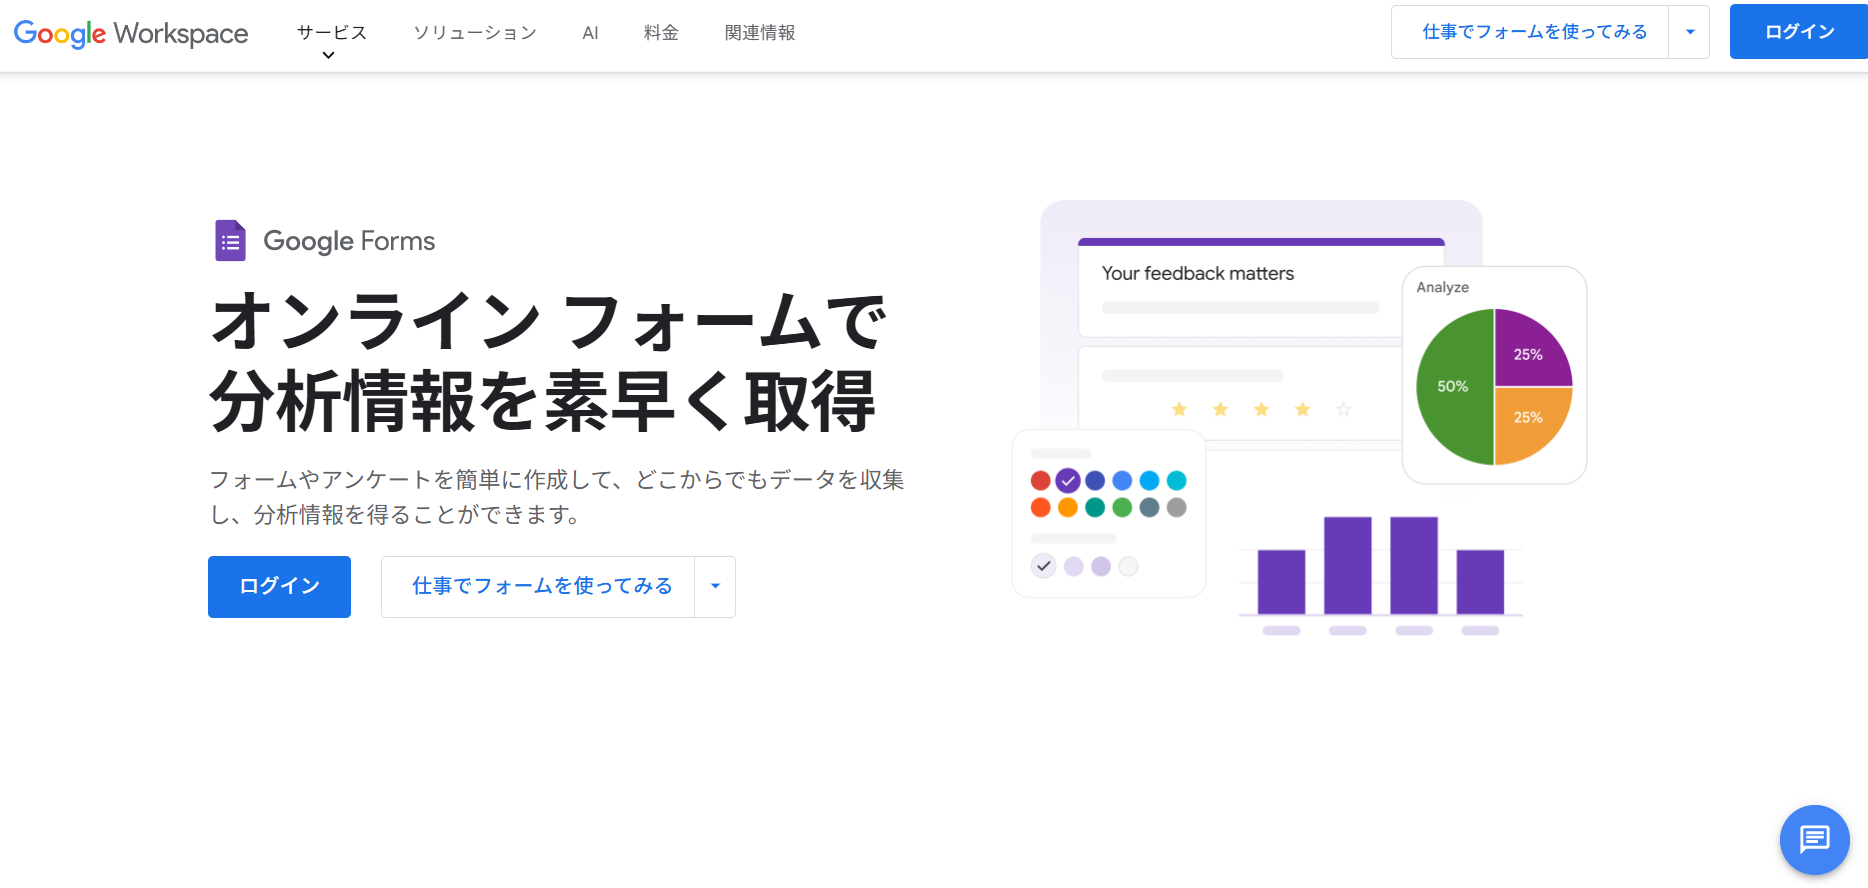Image resolution: width=1868 pixels, height=888 pixels.
Task: Expand the サービス menu chevron
Action: point(328,56)
